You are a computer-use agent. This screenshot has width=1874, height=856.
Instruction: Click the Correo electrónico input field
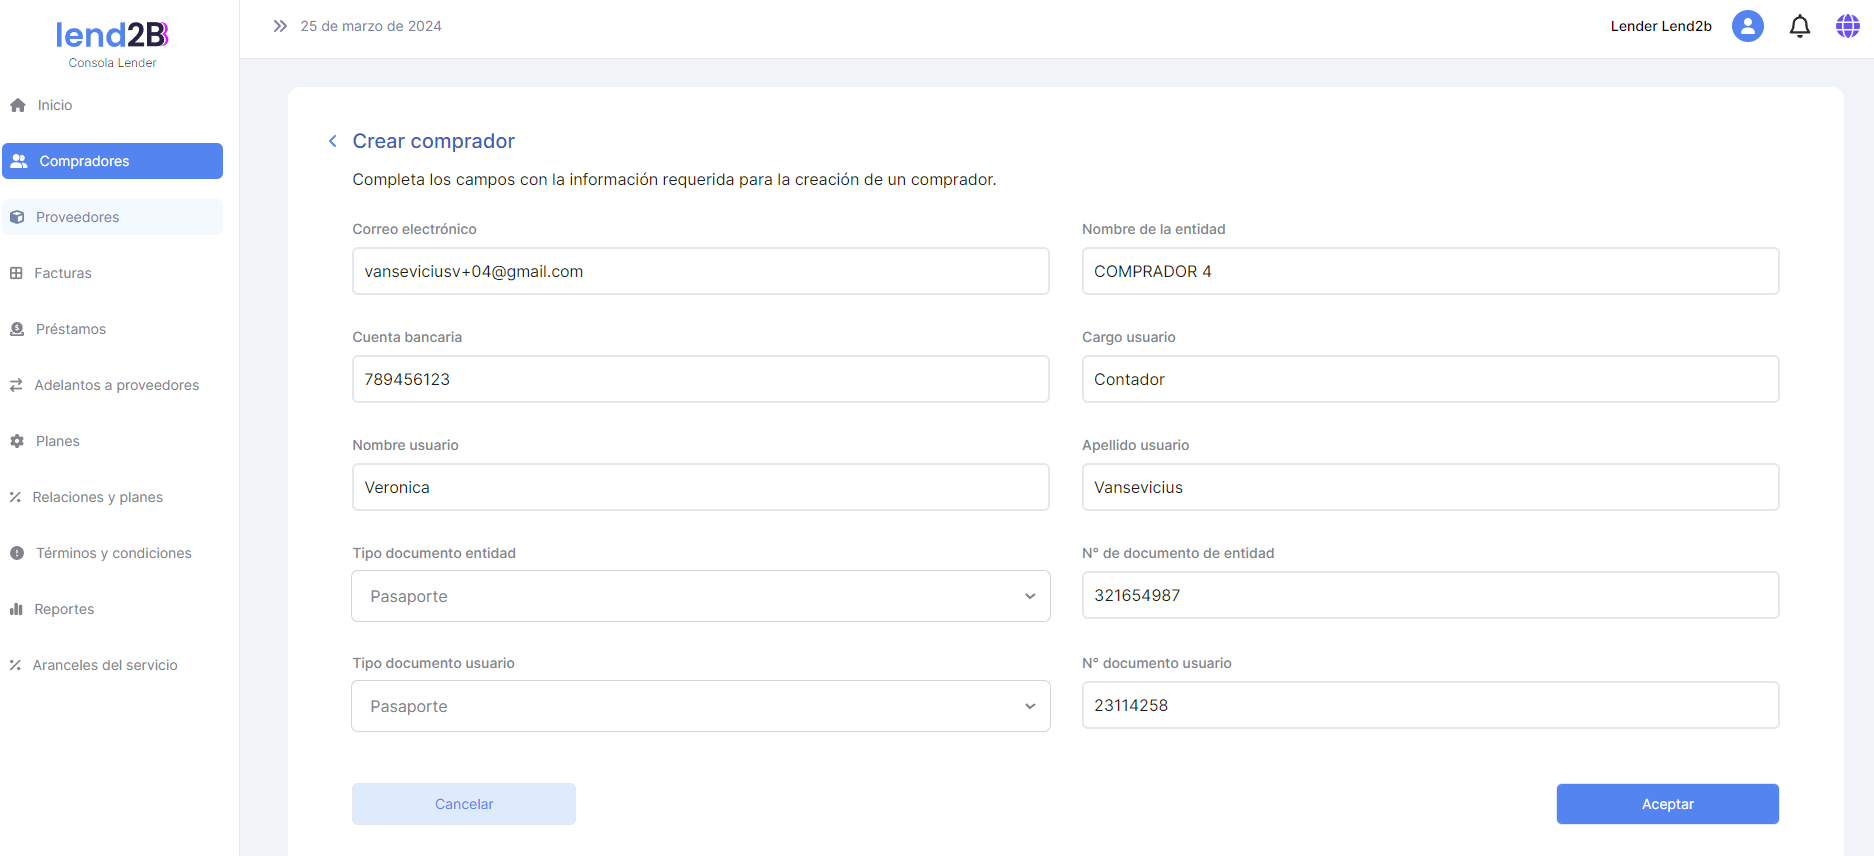point(700,271)
